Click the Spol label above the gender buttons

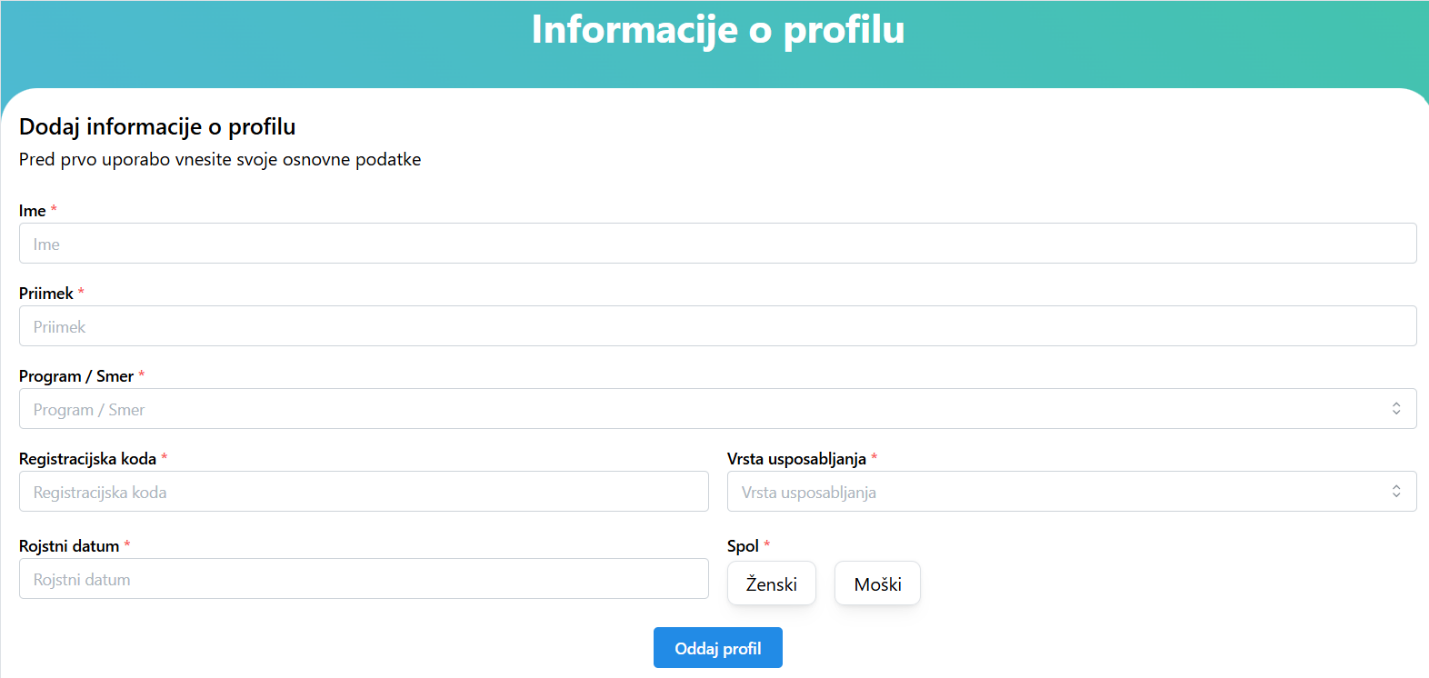click(743, 546)
